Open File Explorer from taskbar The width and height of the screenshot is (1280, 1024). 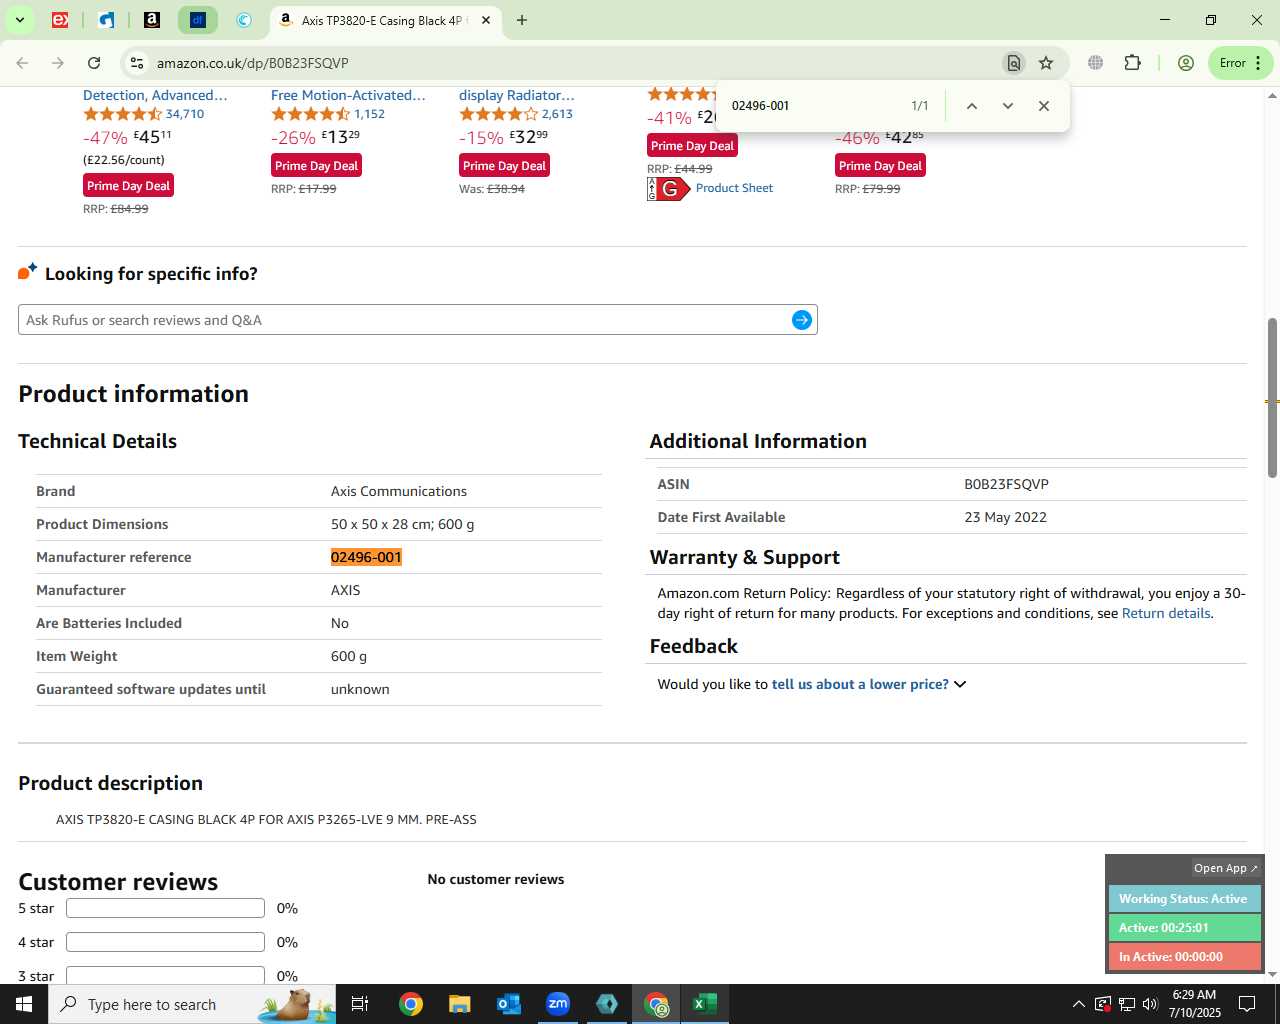click(x=459, y=1004)
